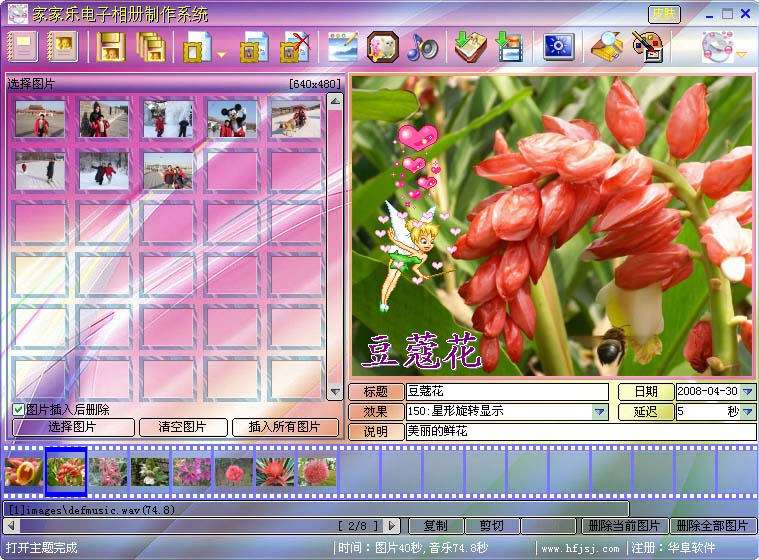This screenshot has width=759, height=560.
Task: Click the blue monitor screen settings icon
Action: coord(558,47)
